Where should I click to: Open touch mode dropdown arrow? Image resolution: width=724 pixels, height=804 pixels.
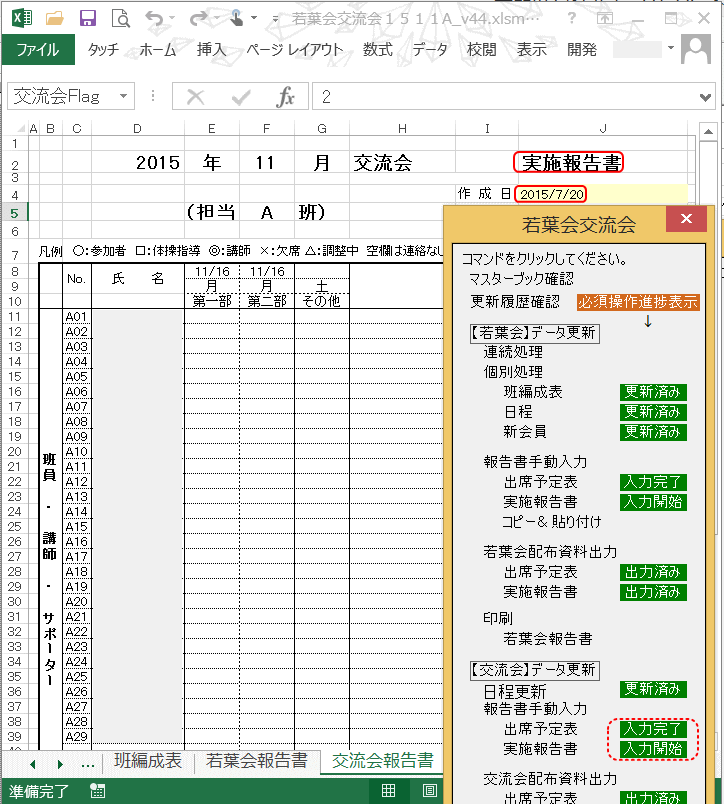[x=254, y=18]
